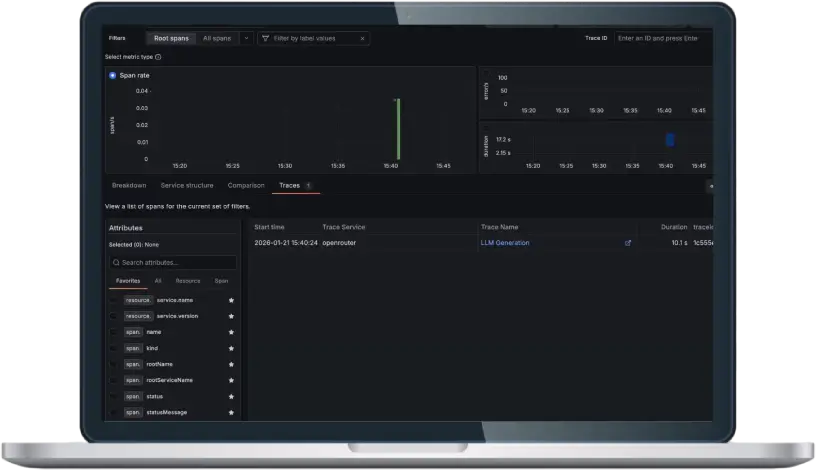Unfavorite the service.version attribute star
Viewport: 816px width, 470px height.
[x=231, y=316]
